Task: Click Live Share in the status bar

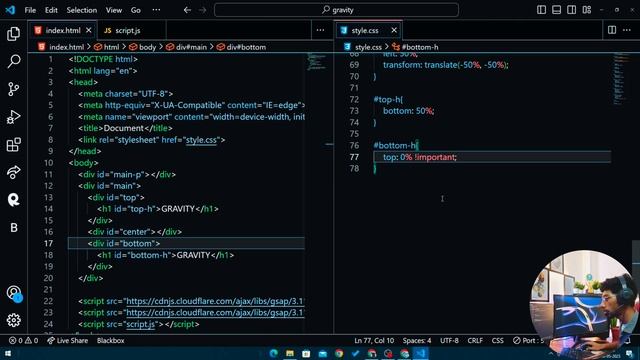Action: tap(67, 340)
